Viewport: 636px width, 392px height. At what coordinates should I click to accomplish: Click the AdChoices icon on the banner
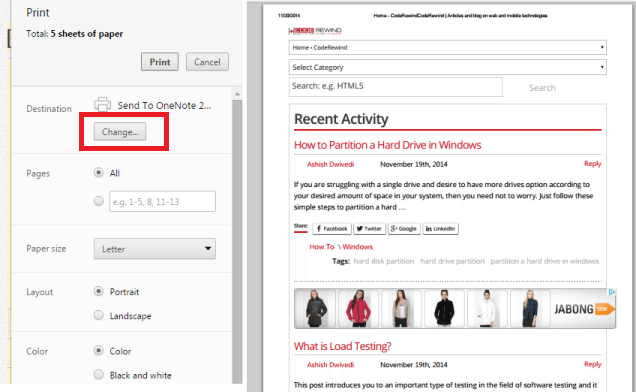[x=612, y=292]
